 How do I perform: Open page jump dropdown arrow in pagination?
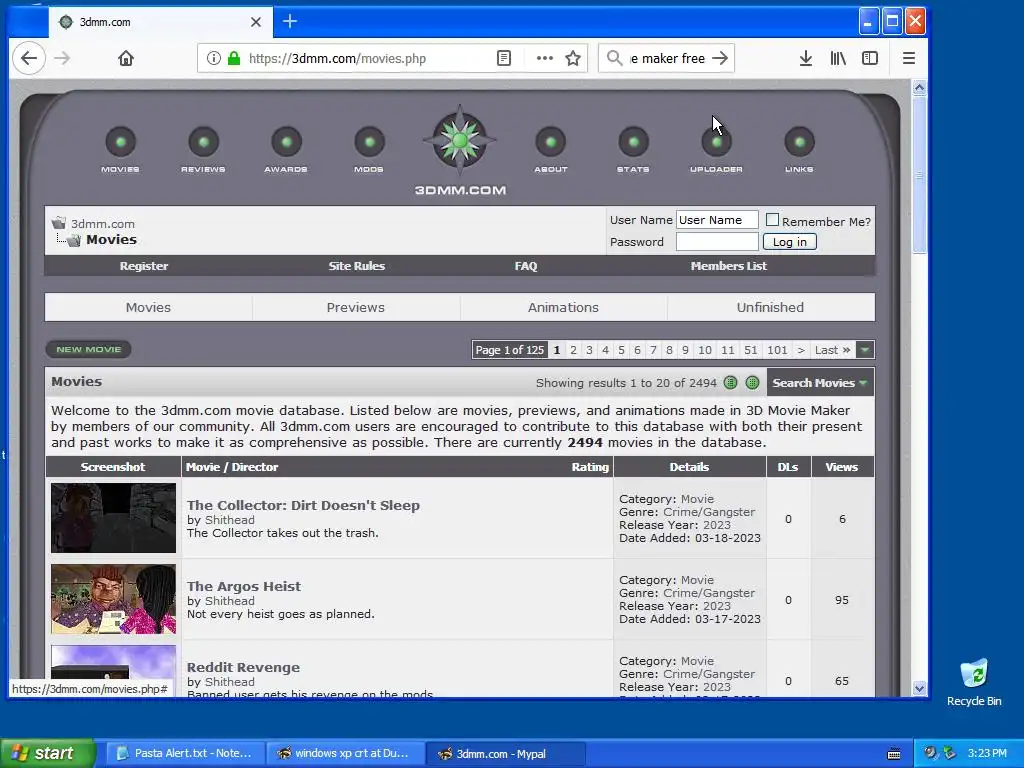click(x=865, y=349)
